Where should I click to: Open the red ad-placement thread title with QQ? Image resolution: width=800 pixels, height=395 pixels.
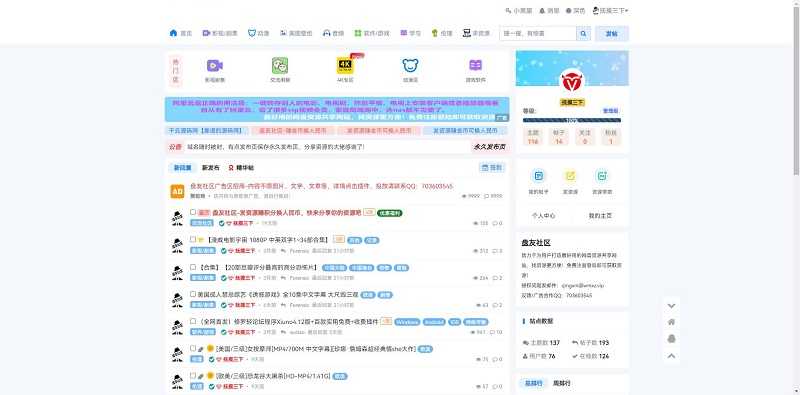(x=321, y=187)
